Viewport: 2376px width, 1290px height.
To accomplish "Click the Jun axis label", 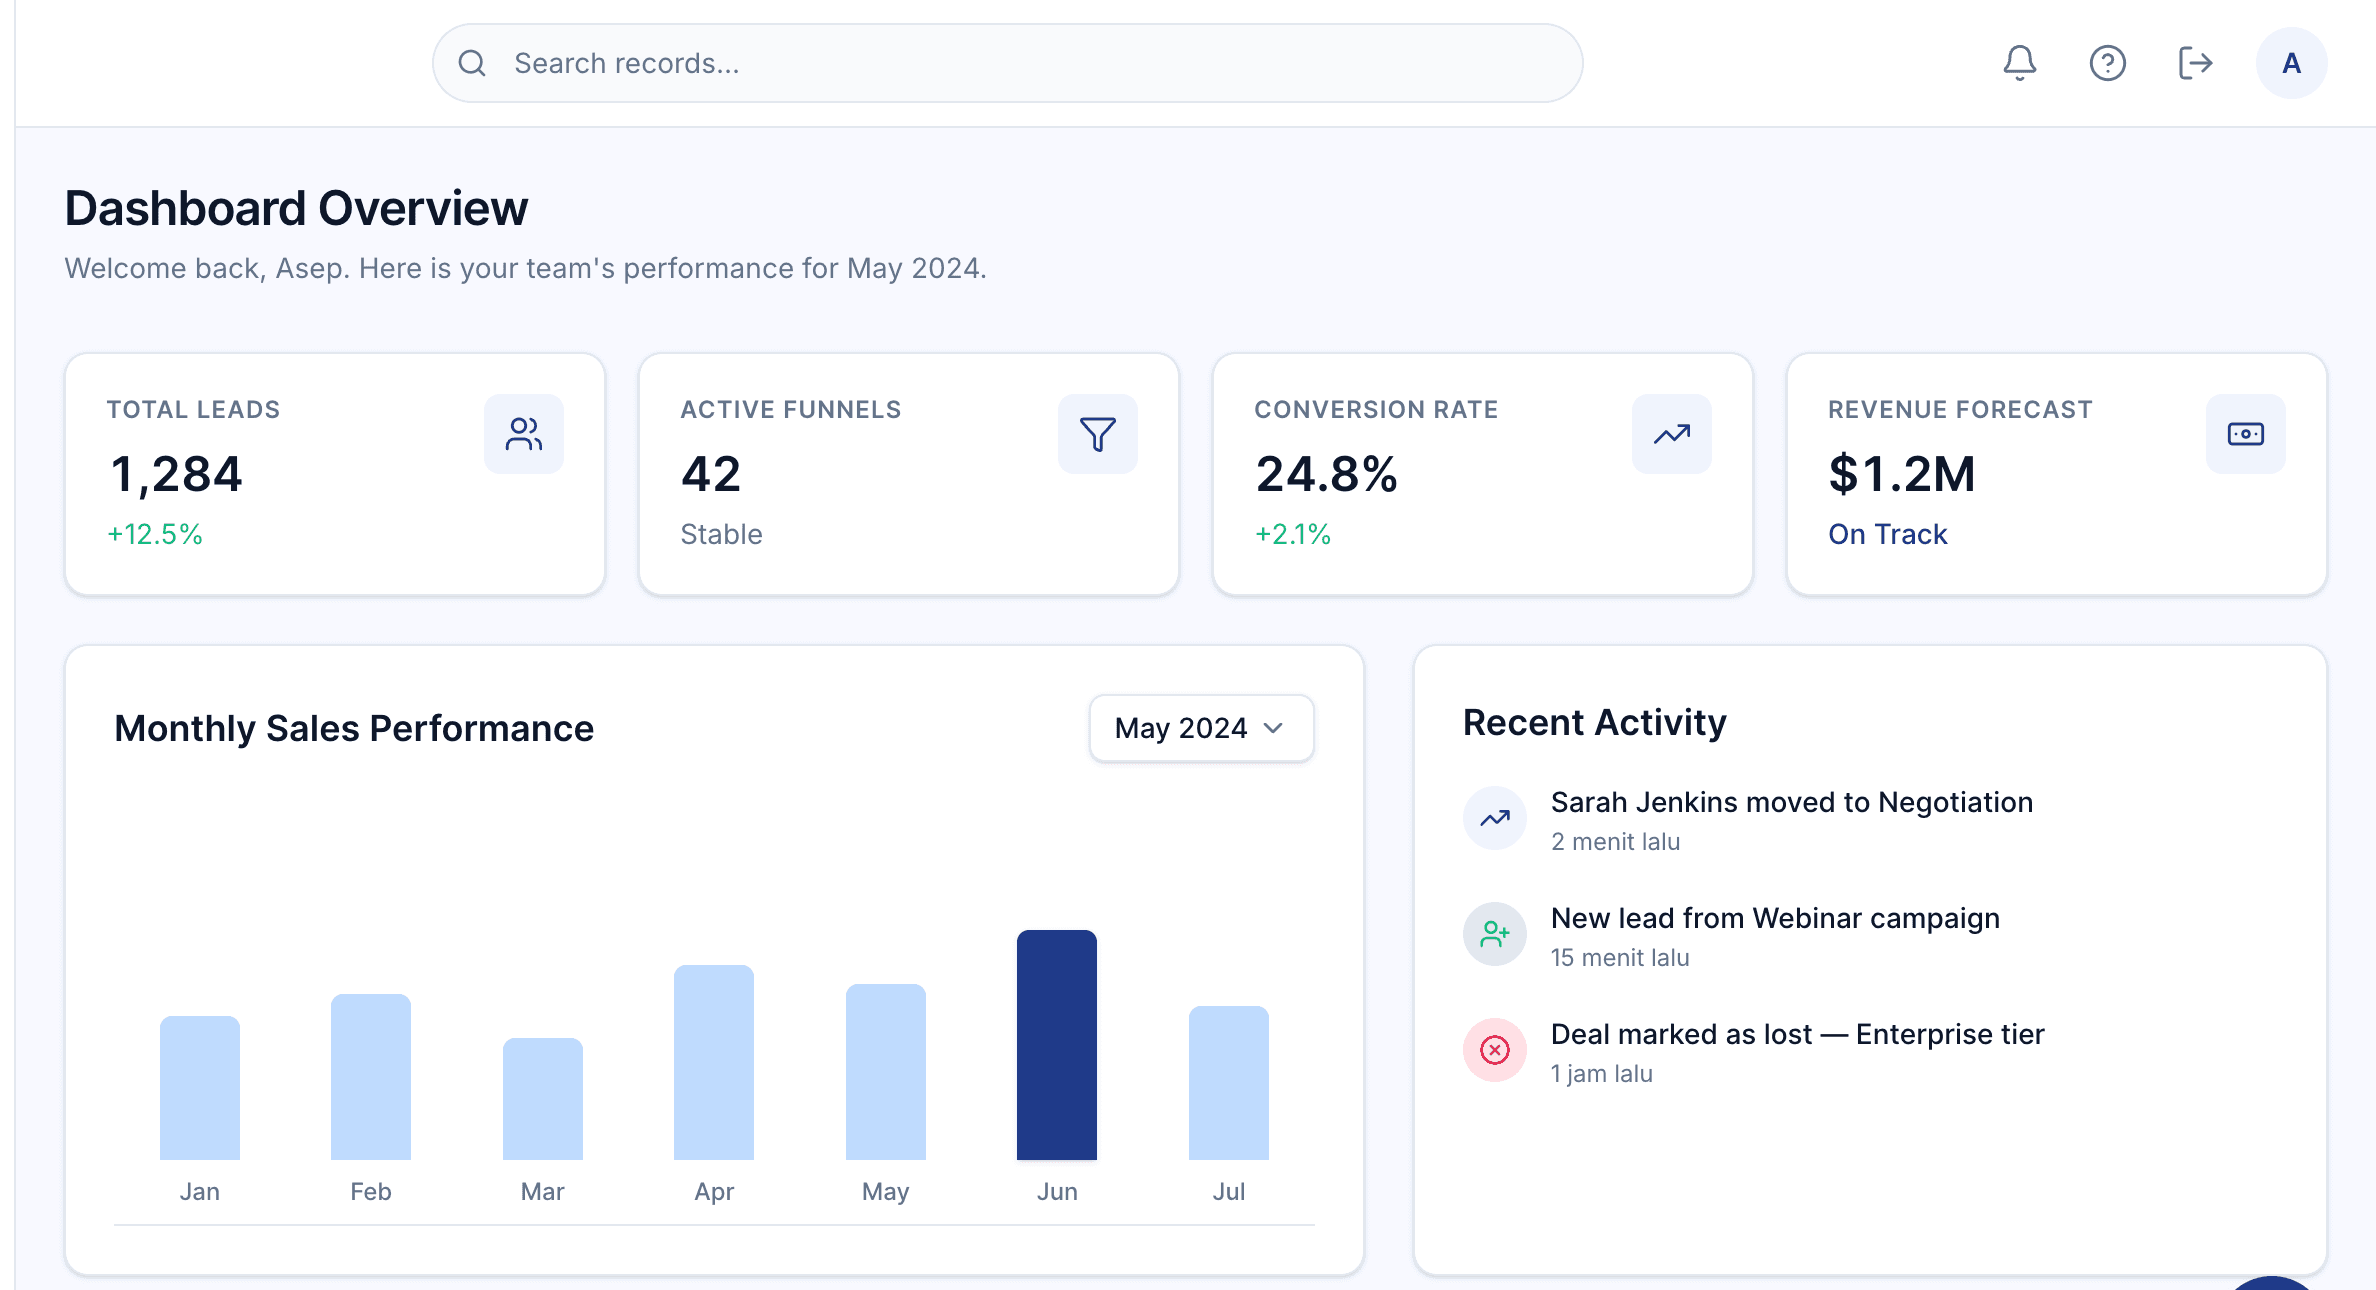I will [1057, 1192].
